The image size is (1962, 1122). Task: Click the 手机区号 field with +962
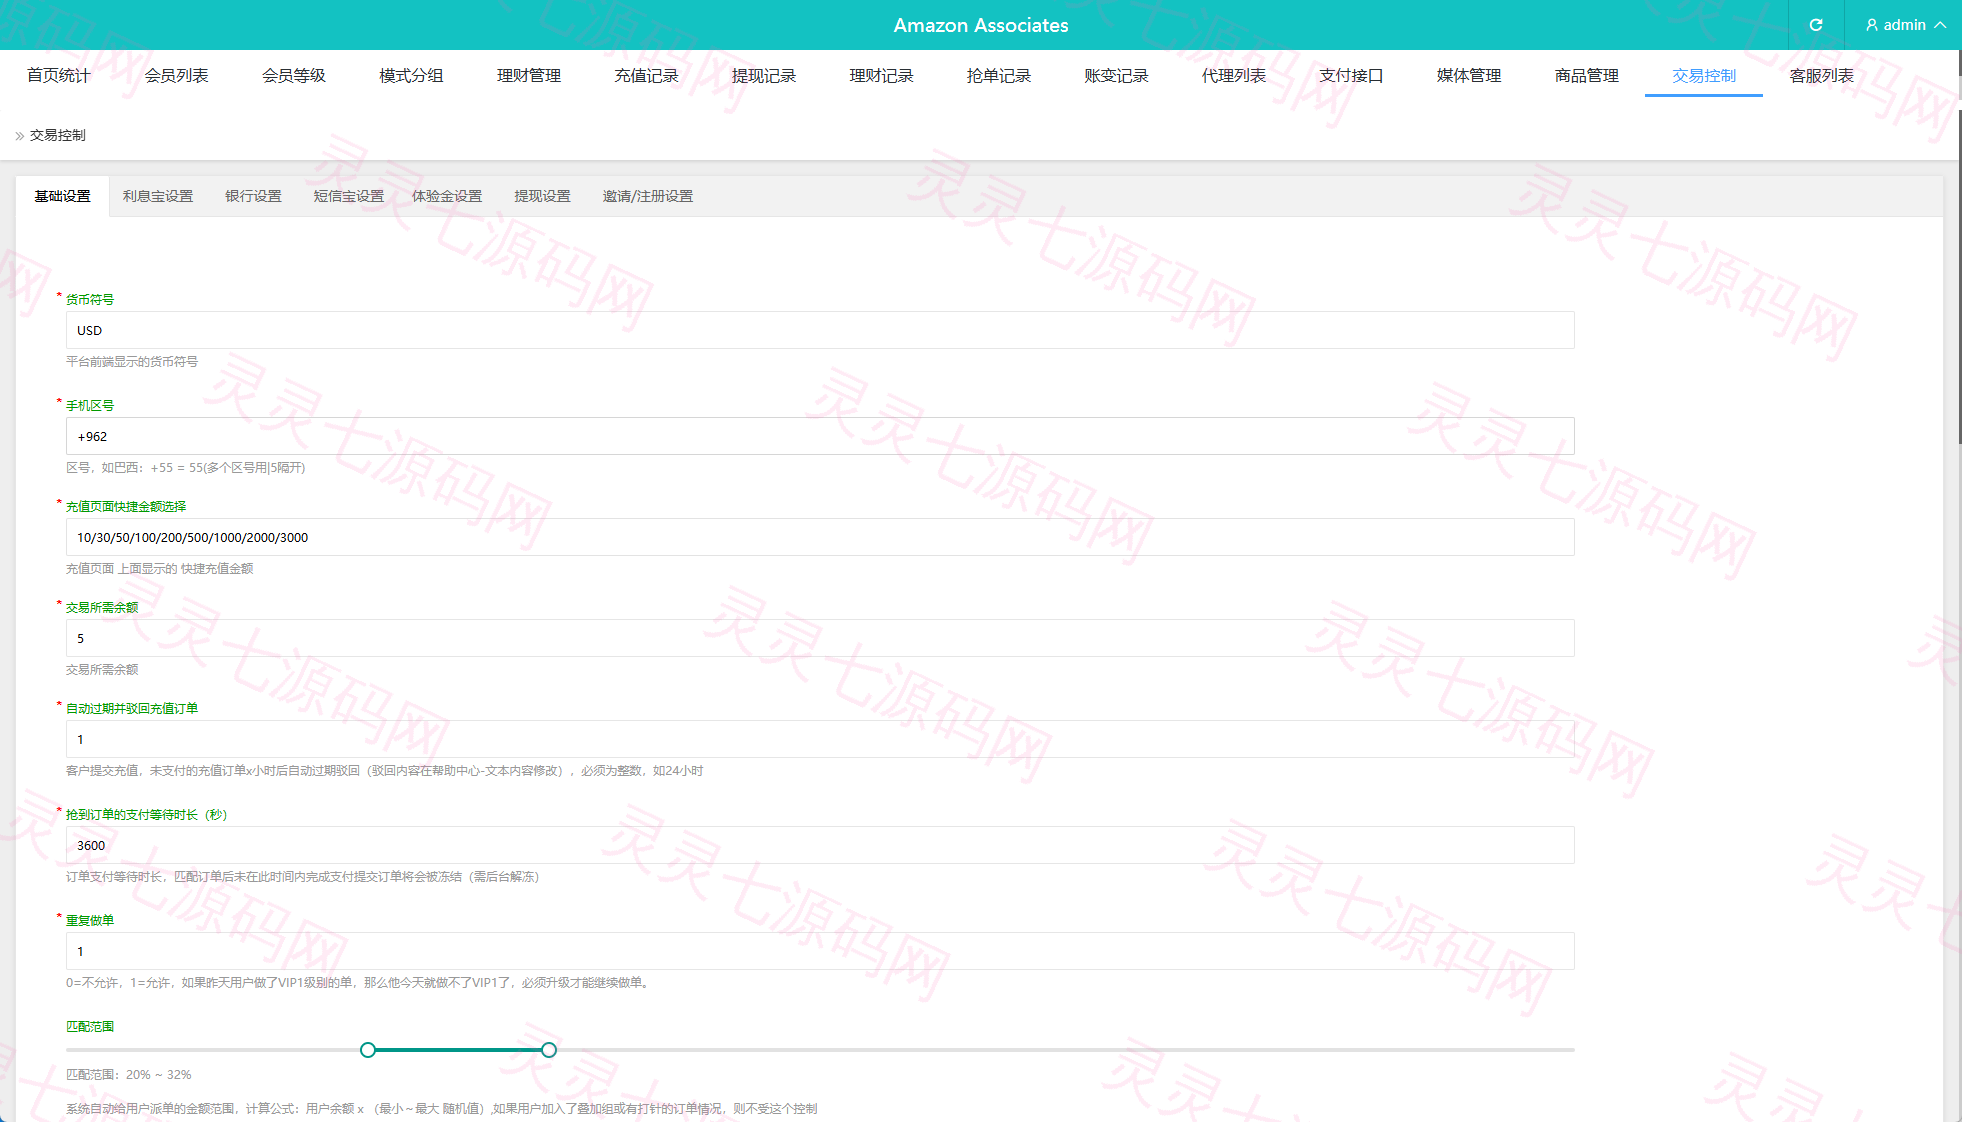(x=820, y=436)
